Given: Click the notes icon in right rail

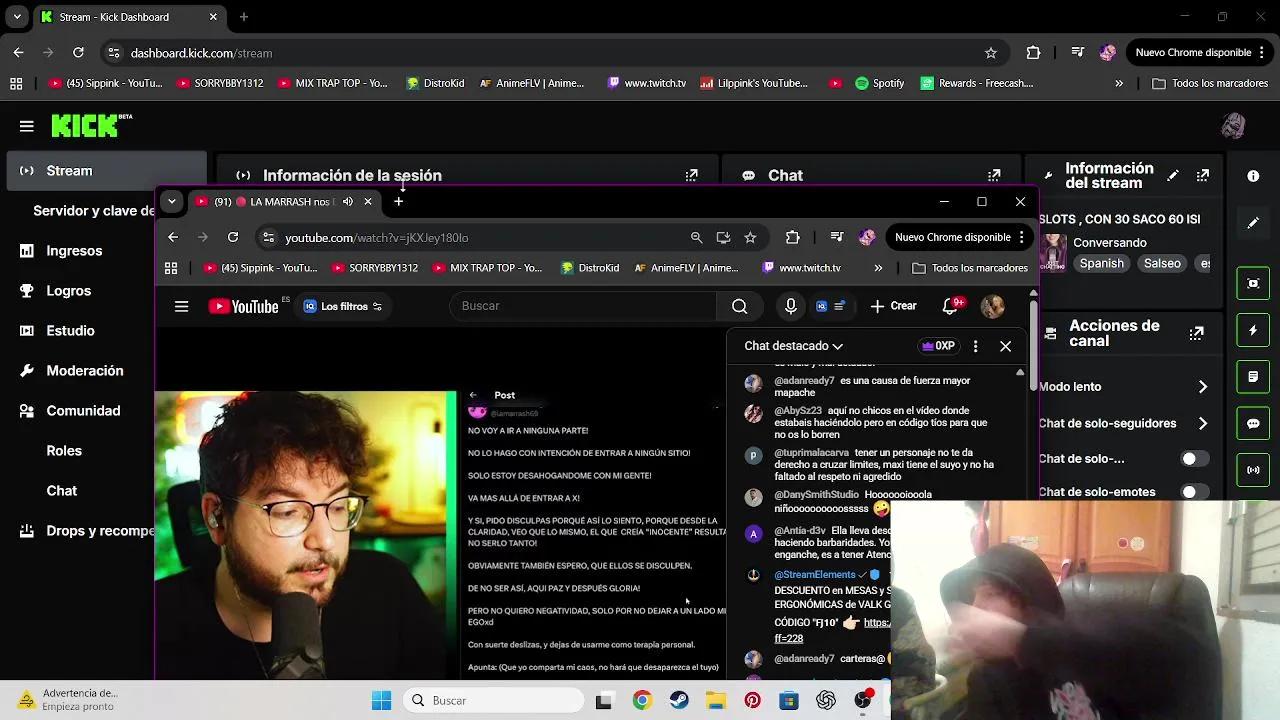Looking at the screenshot, I should [1253, 377].
